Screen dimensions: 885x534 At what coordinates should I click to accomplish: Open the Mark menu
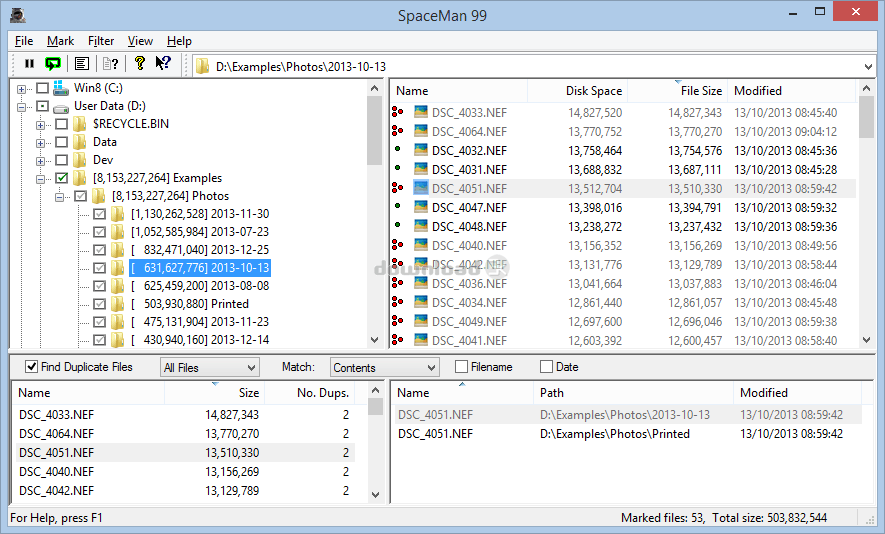pos(60,41)
